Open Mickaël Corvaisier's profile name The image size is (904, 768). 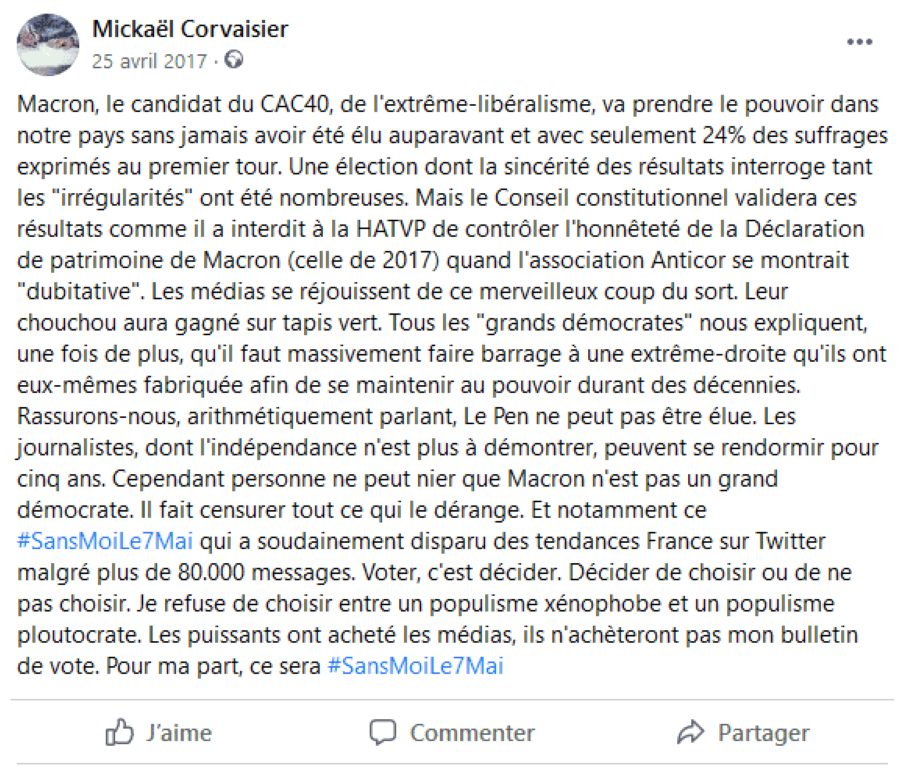189,30
